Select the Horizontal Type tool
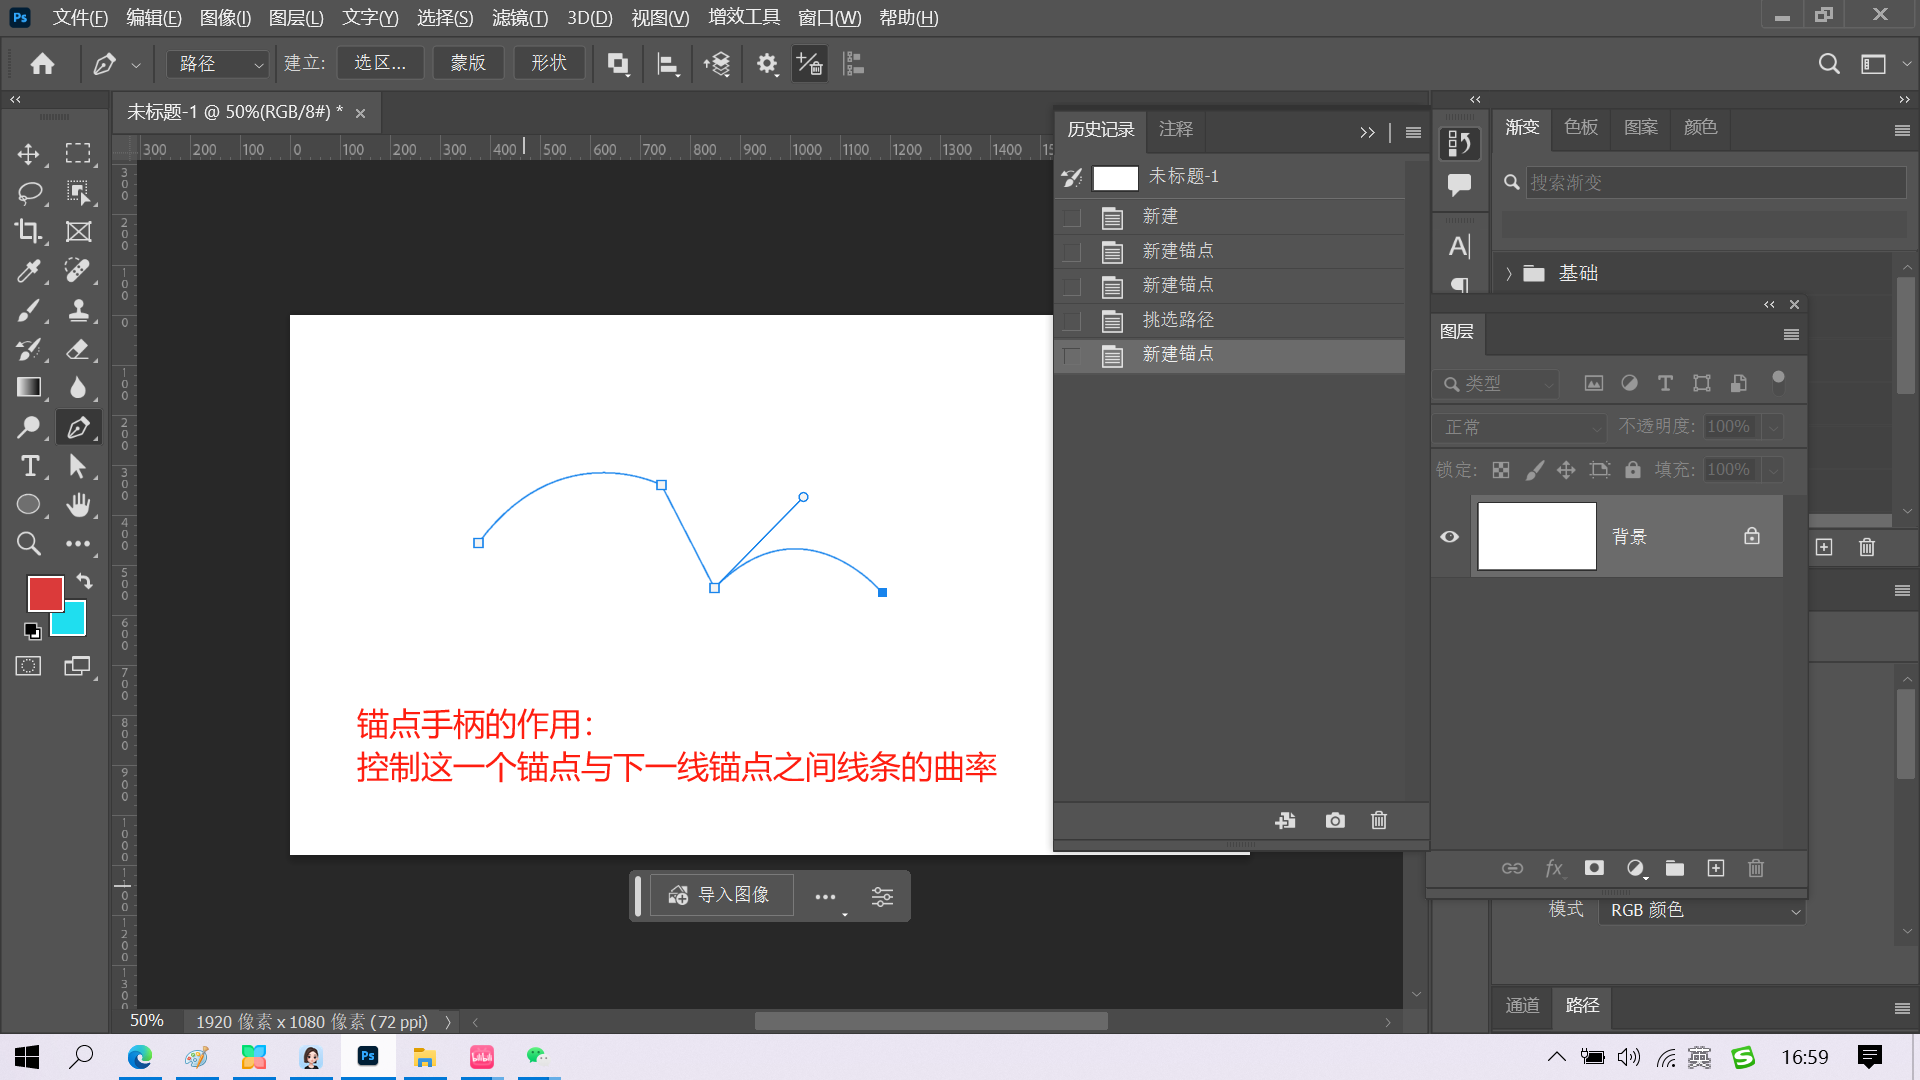Viewport: 1920px width, 1080px height. [x=29, y=466]
